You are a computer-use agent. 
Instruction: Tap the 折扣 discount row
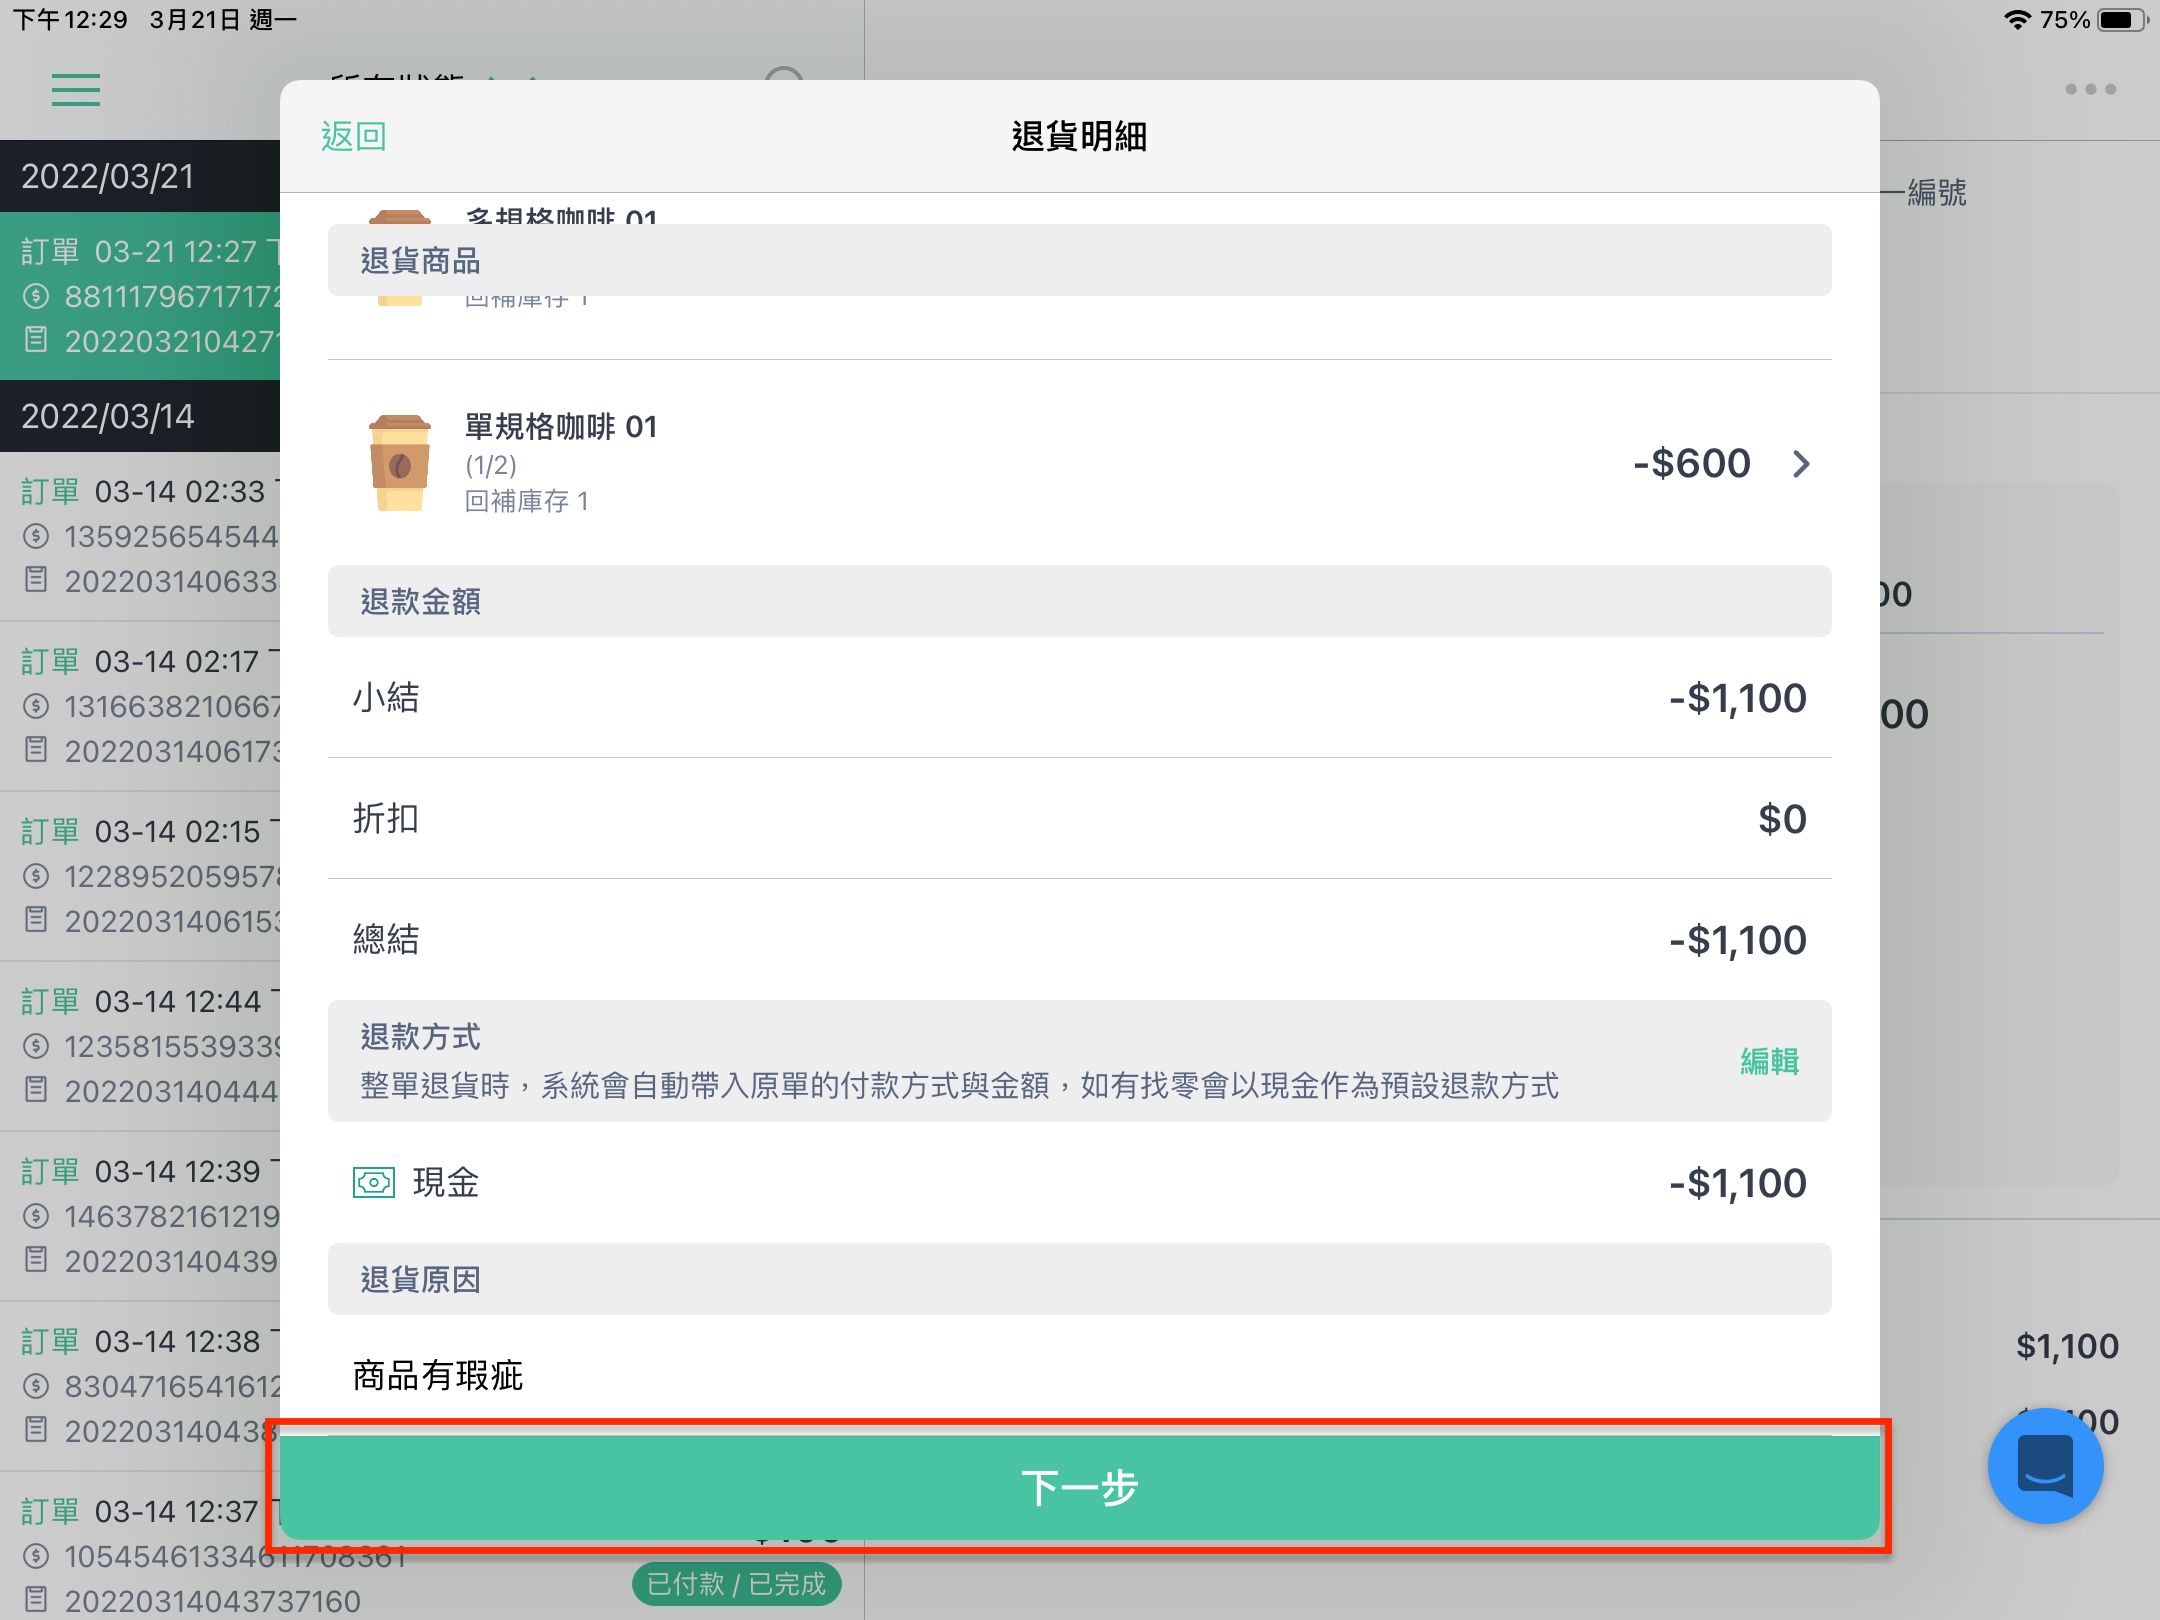point(1079,818)
